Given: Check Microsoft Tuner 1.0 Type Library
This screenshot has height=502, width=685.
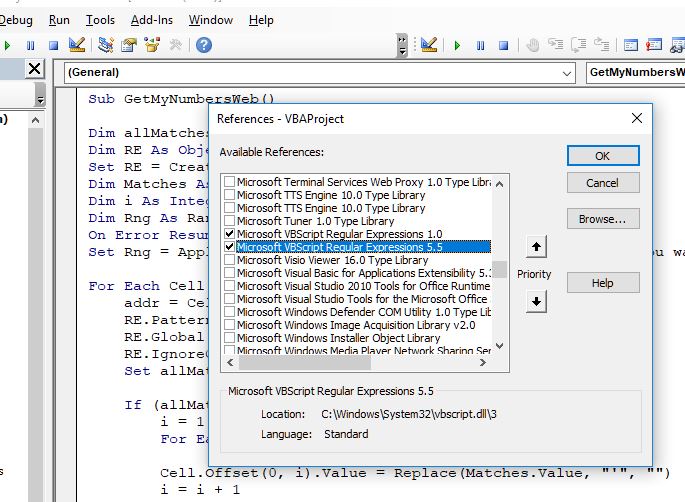Looking at the screenshot, I should pyautogui.click(x=229, y=221).
